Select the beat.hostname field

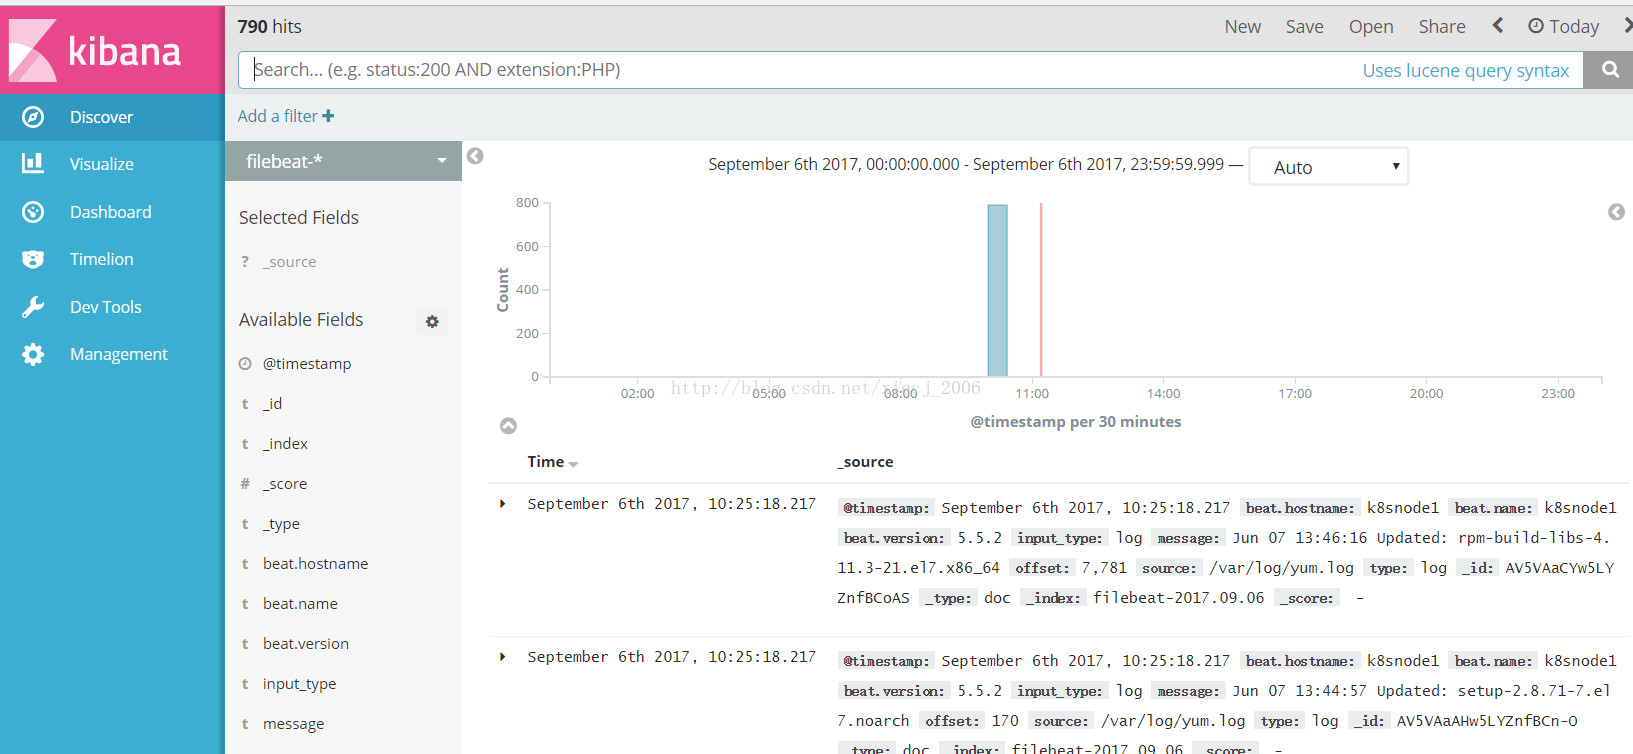click(x=315, y=564)
